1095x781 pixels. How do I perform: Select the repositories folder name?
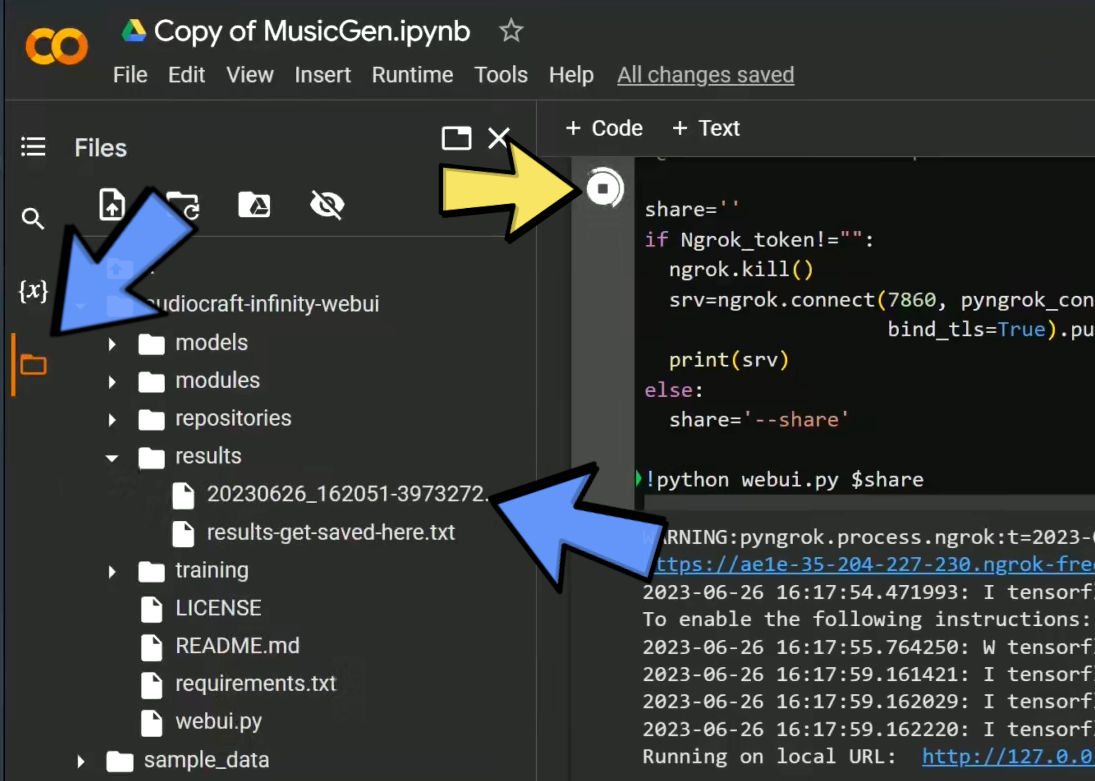[x=233, y=418]
